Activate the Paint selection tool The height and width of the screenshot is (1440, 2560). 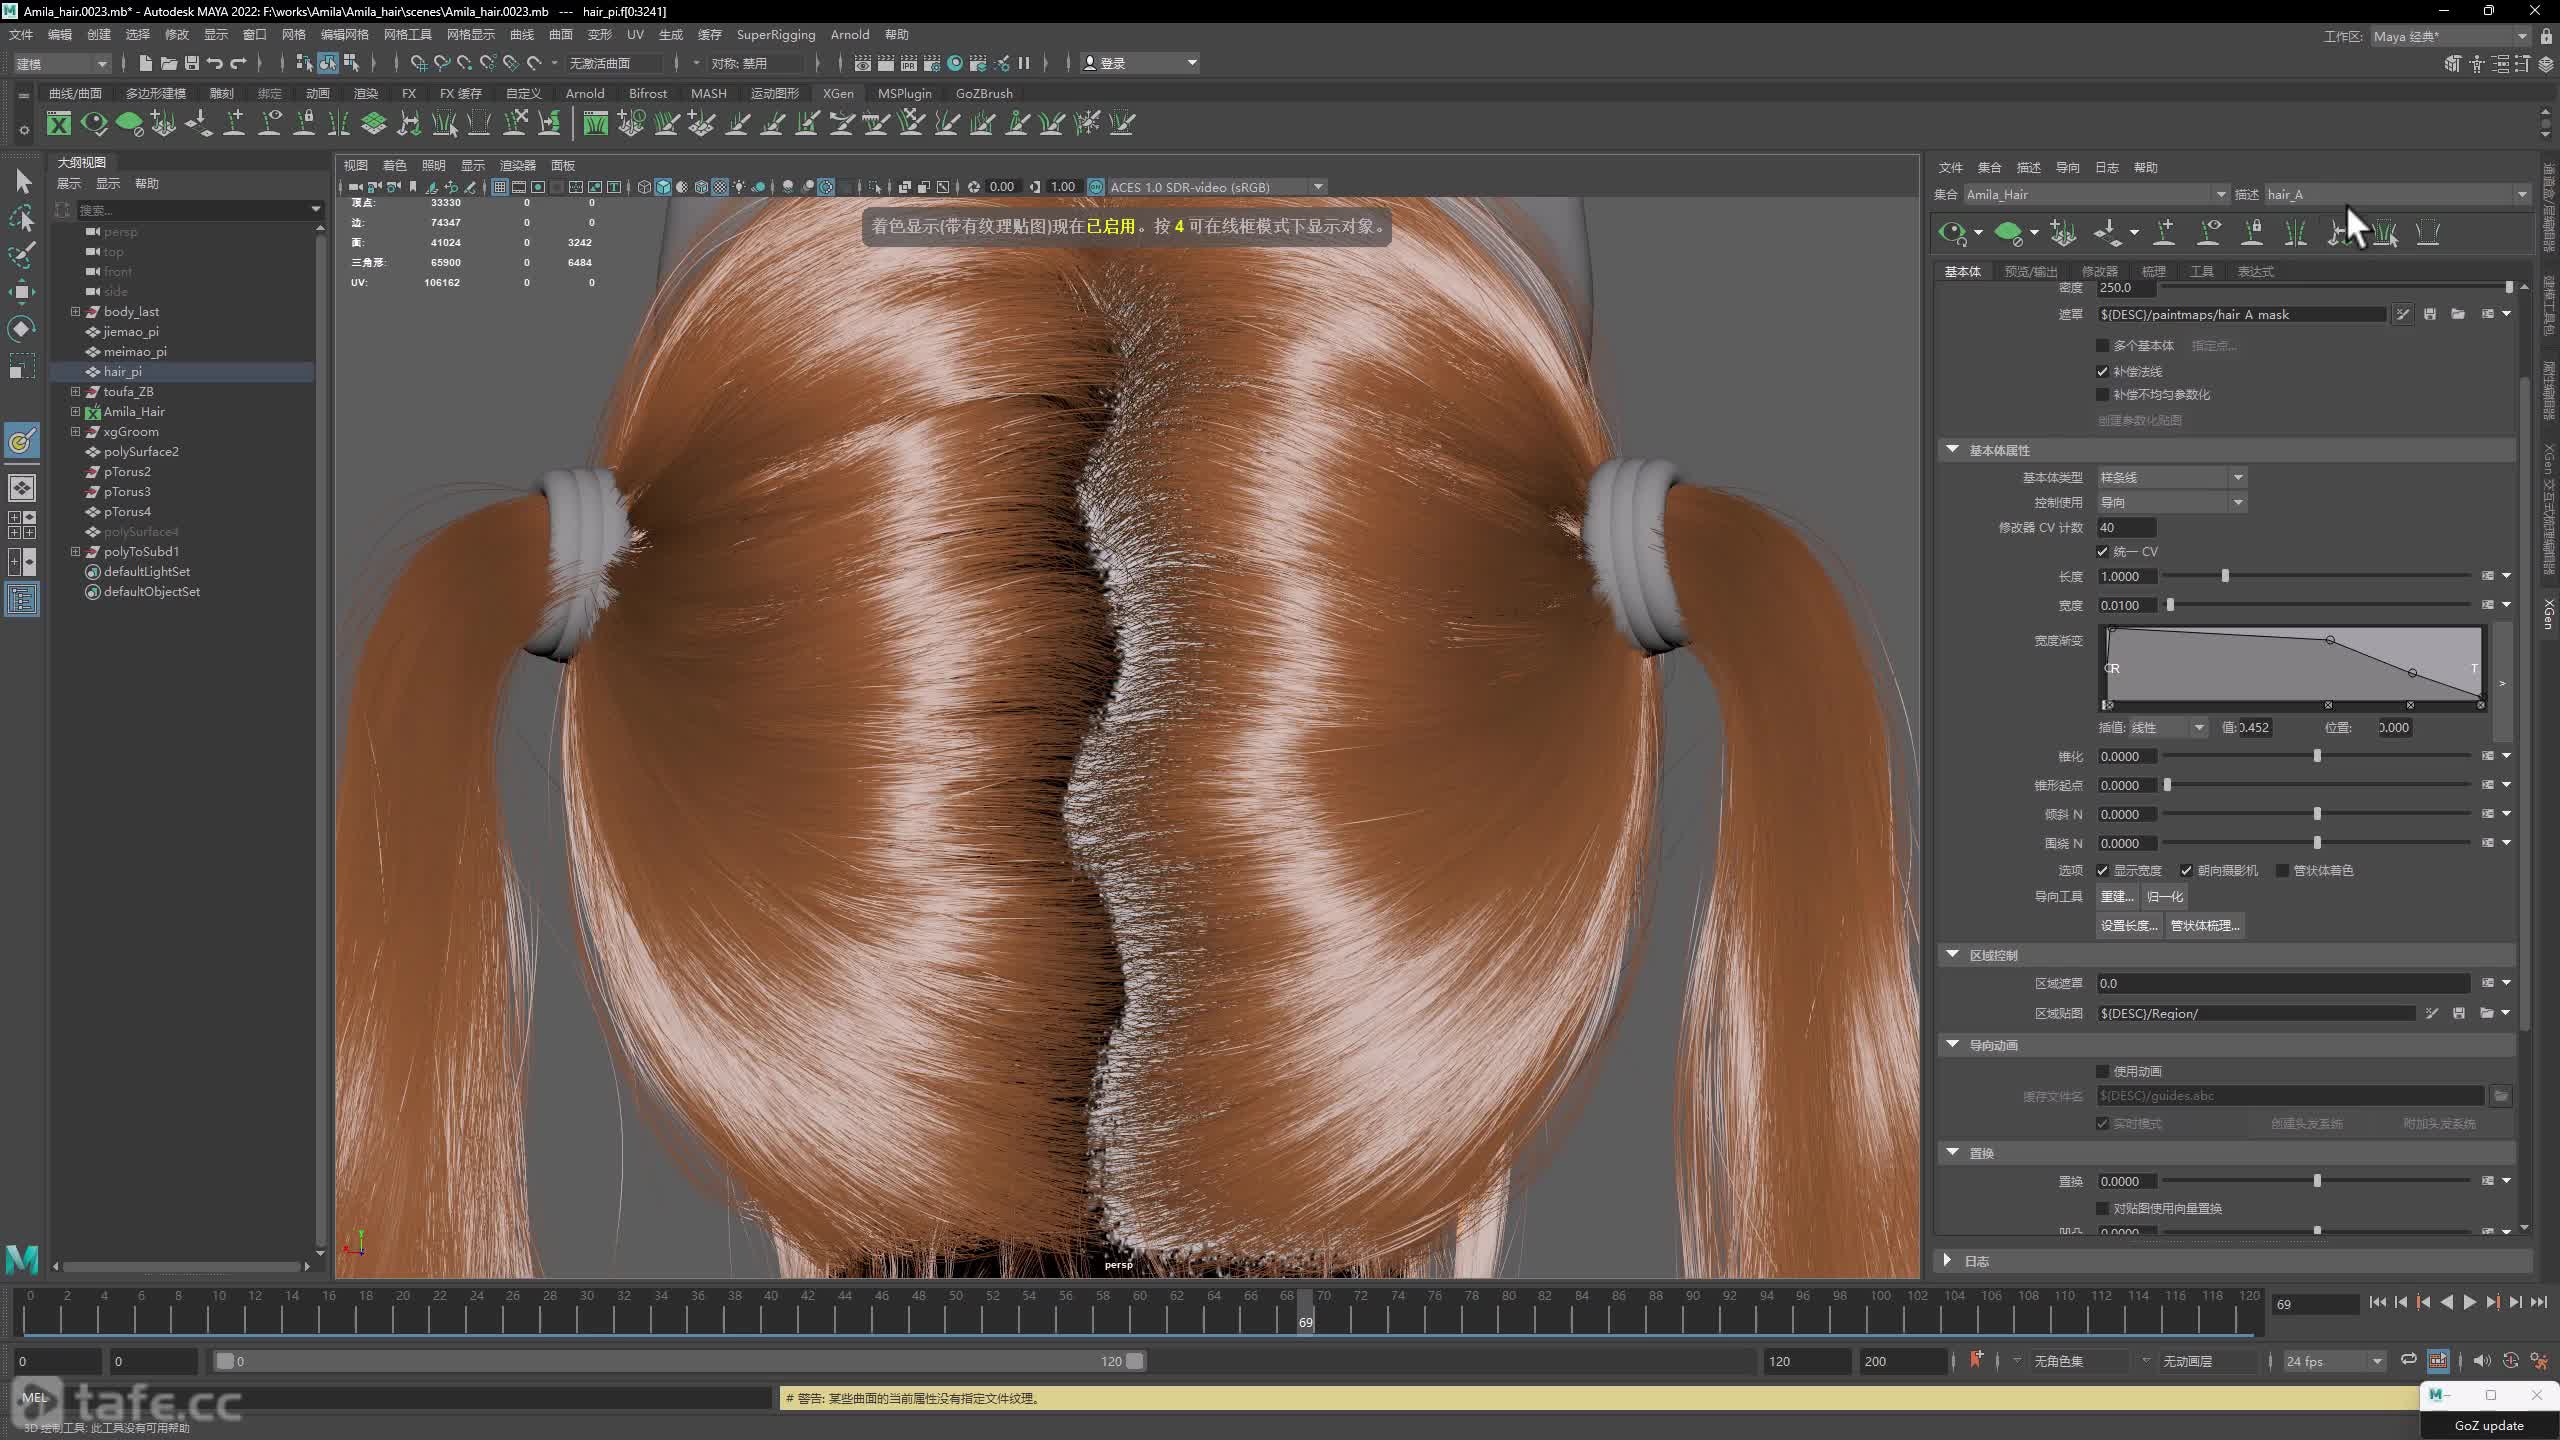point(22,255)
